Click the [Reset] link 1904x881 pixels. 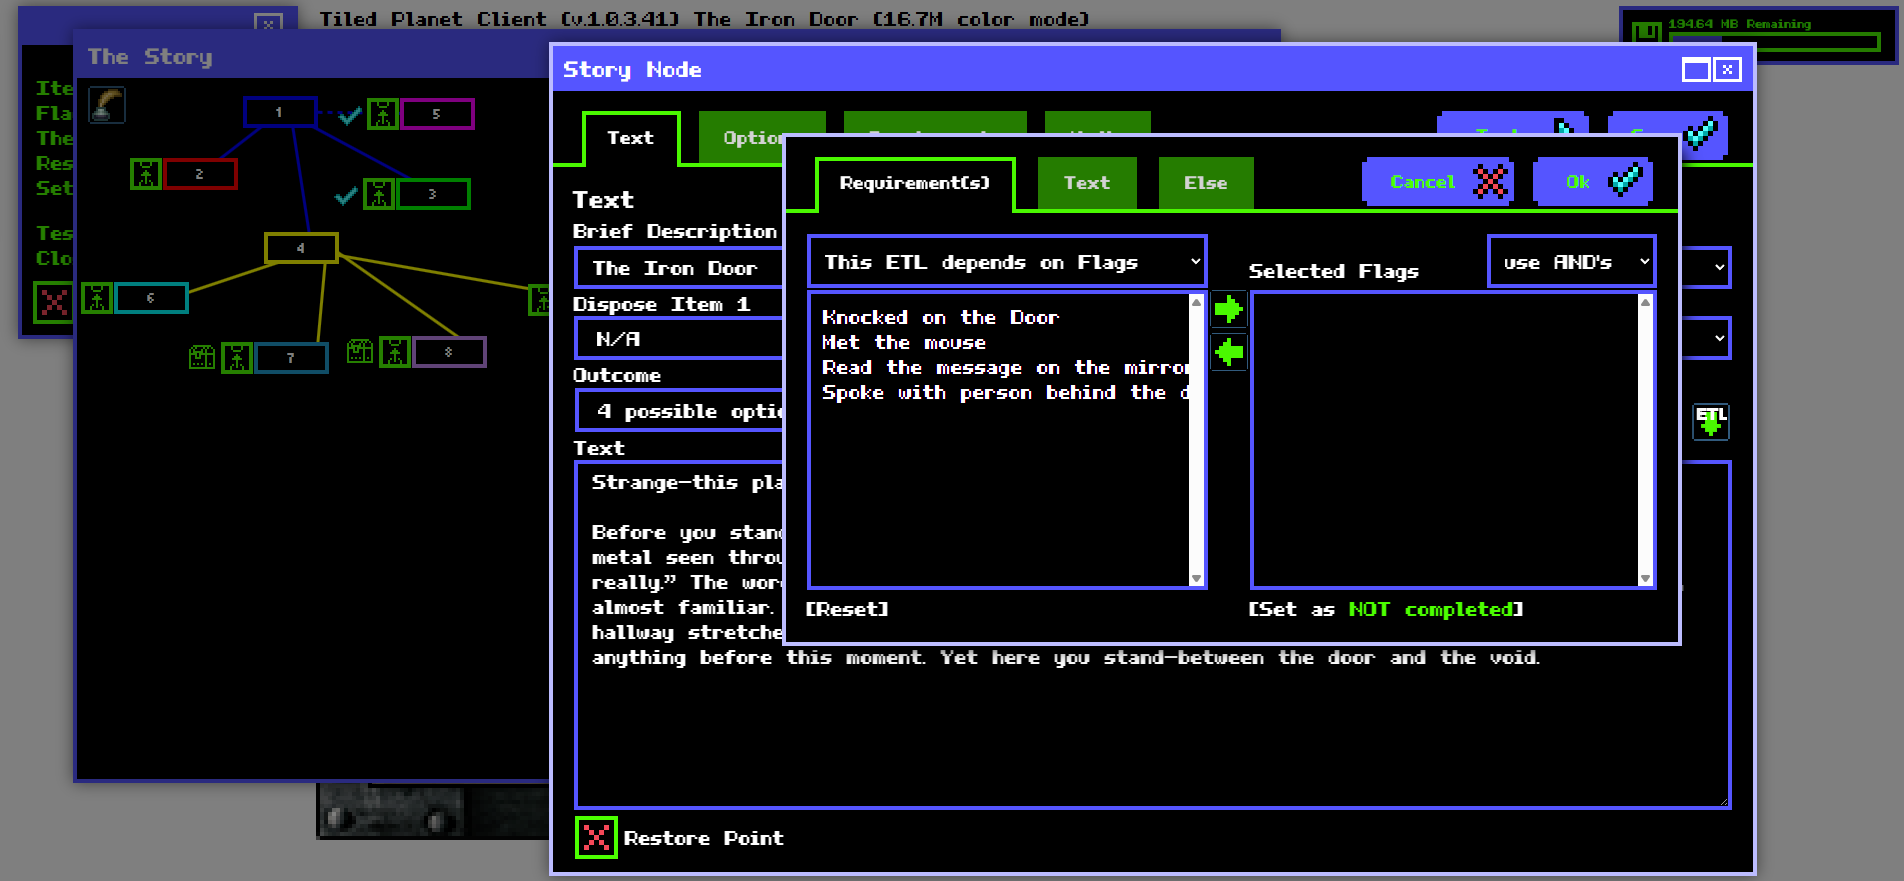coord(847,609)
